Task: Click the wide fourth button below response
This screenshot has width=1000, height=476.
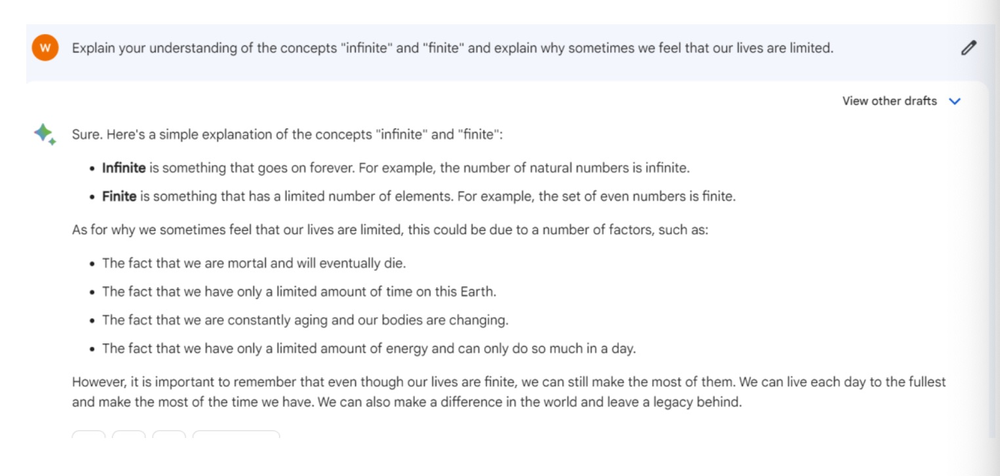Action: click(236, 435)
